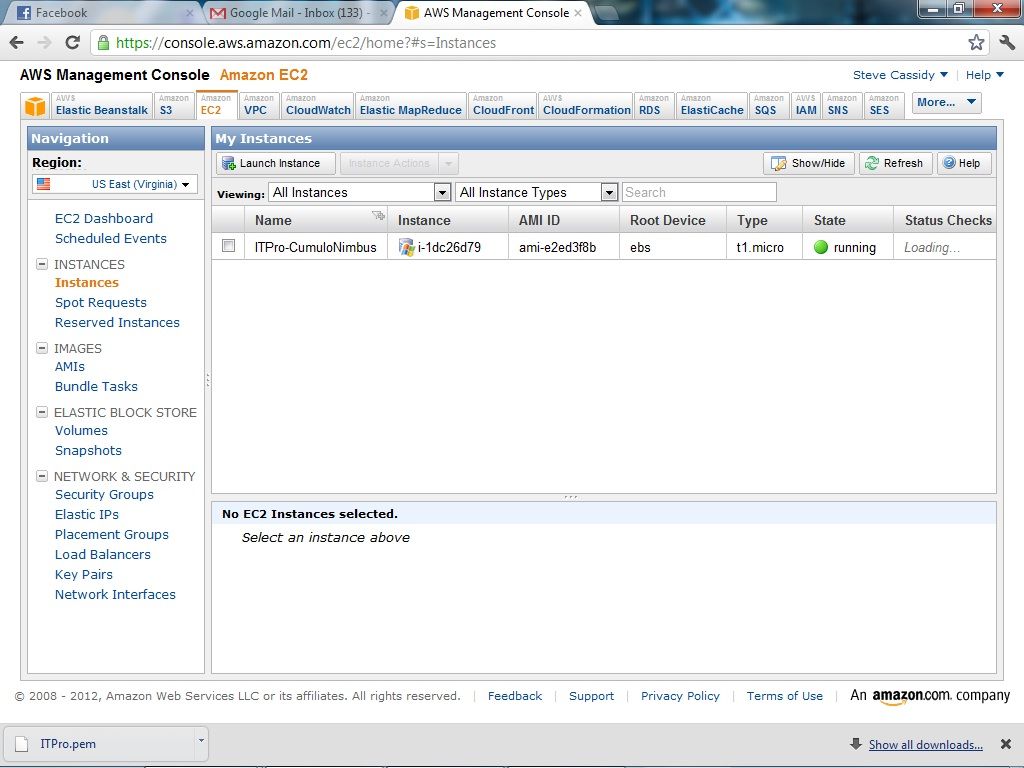This screenshot has width=1024, height=768.
Task: Switch to the CloudFront service tab
Action: click(x=503, y=105)
